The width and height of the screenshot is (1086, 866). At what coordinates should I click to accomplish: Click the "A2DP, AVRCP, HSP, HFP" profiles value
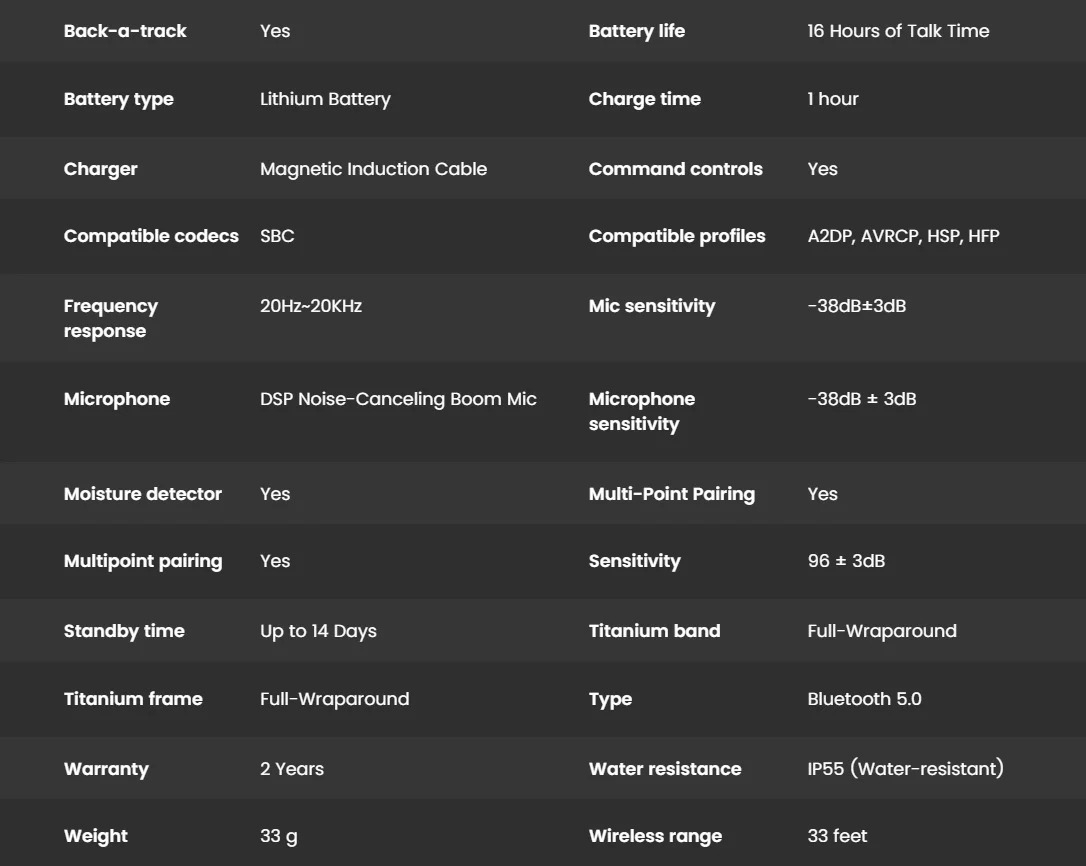[903, 236]
